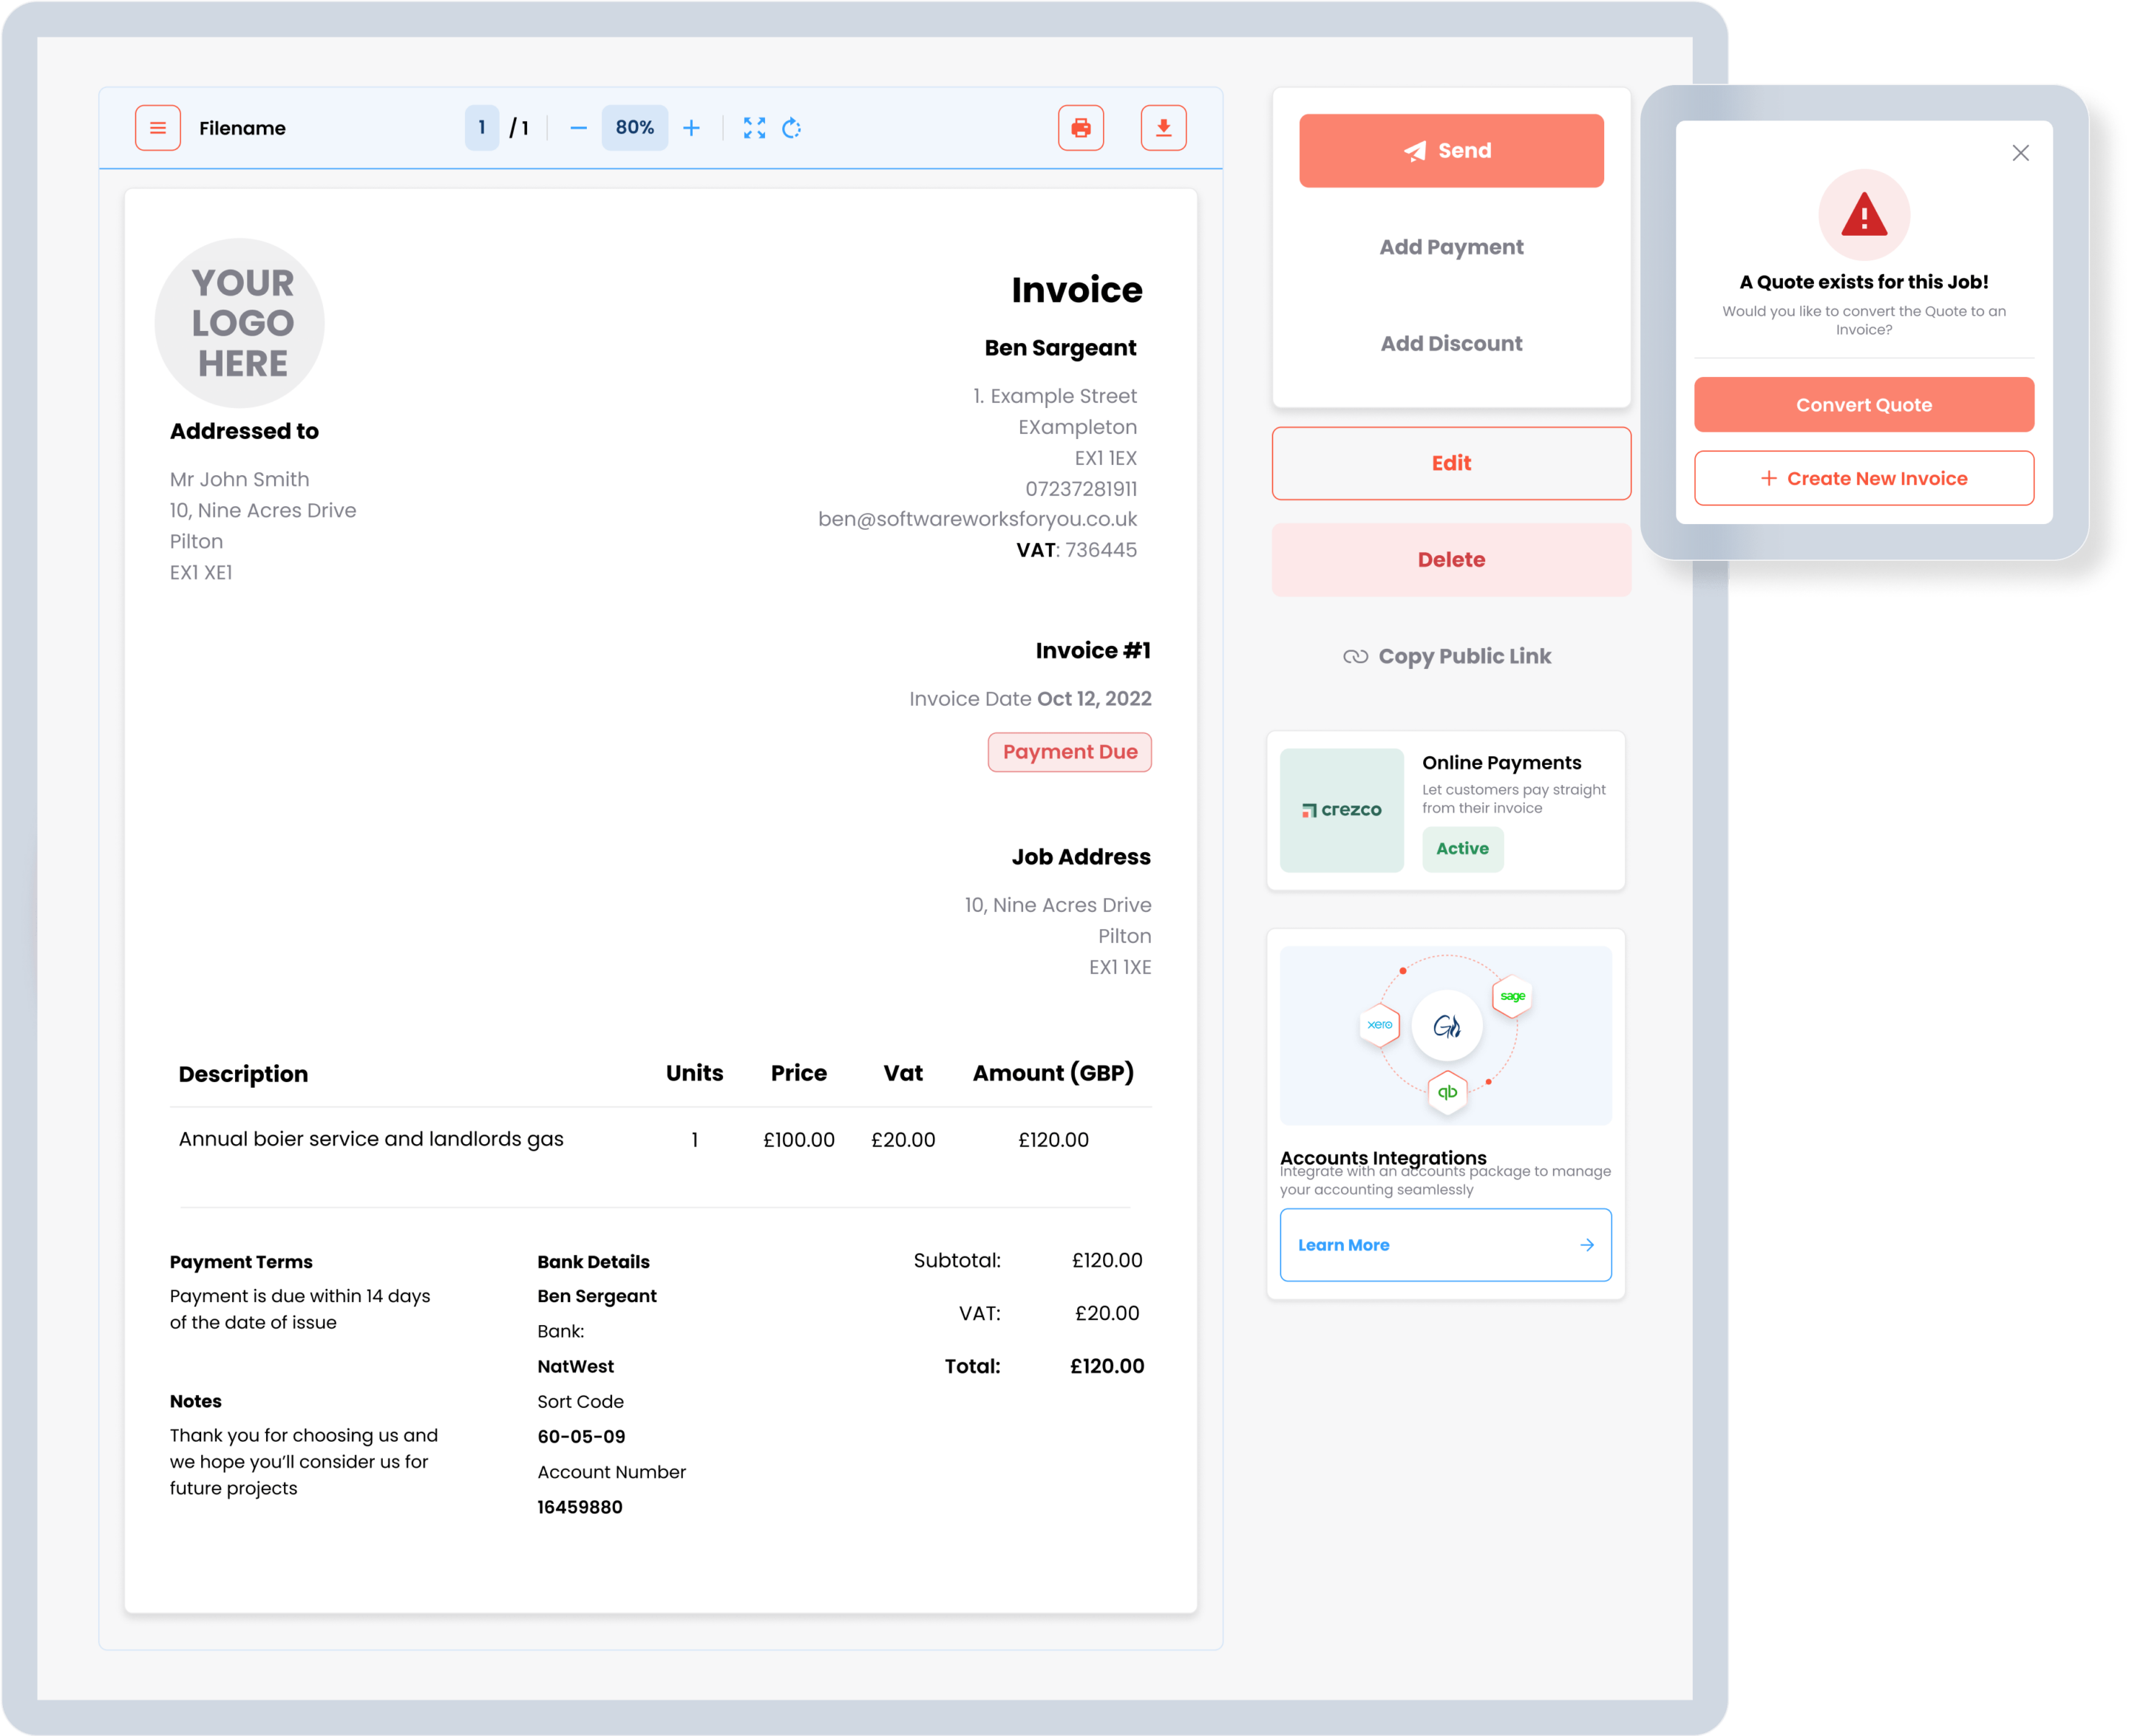Click Create New Invoice button
This screenshot has height=1736, width=2129.
click(1863, 478)
